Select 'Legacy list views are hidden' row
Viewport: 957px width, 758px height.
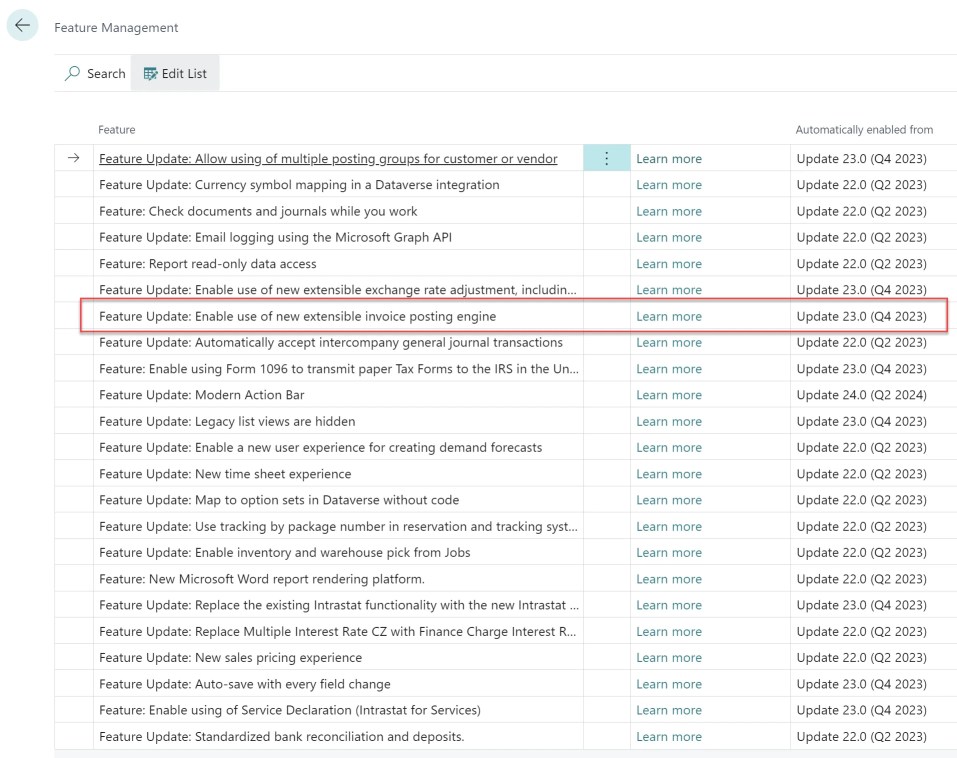tap(227, 421)
